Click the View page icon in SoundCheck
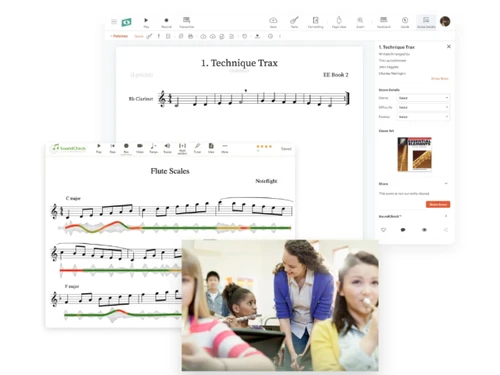 pos(211,148)
